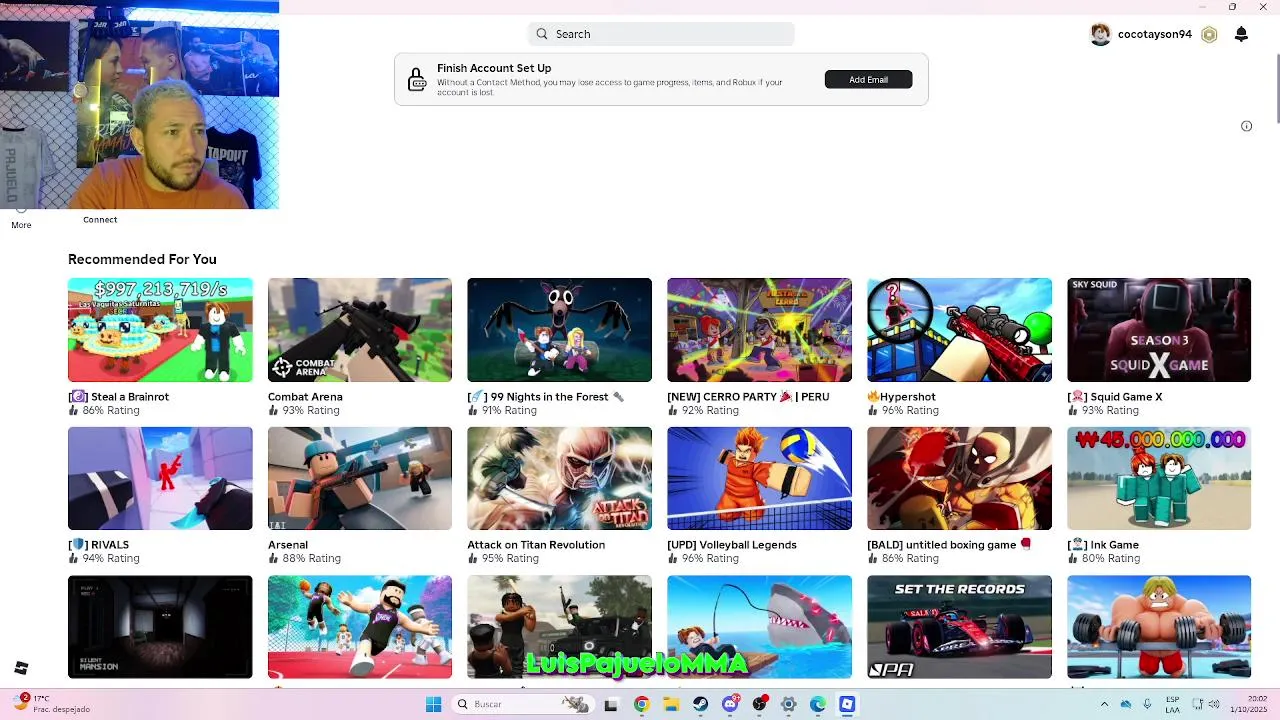
Task: Click the Arsenal title text
Action: pos(288,545)
